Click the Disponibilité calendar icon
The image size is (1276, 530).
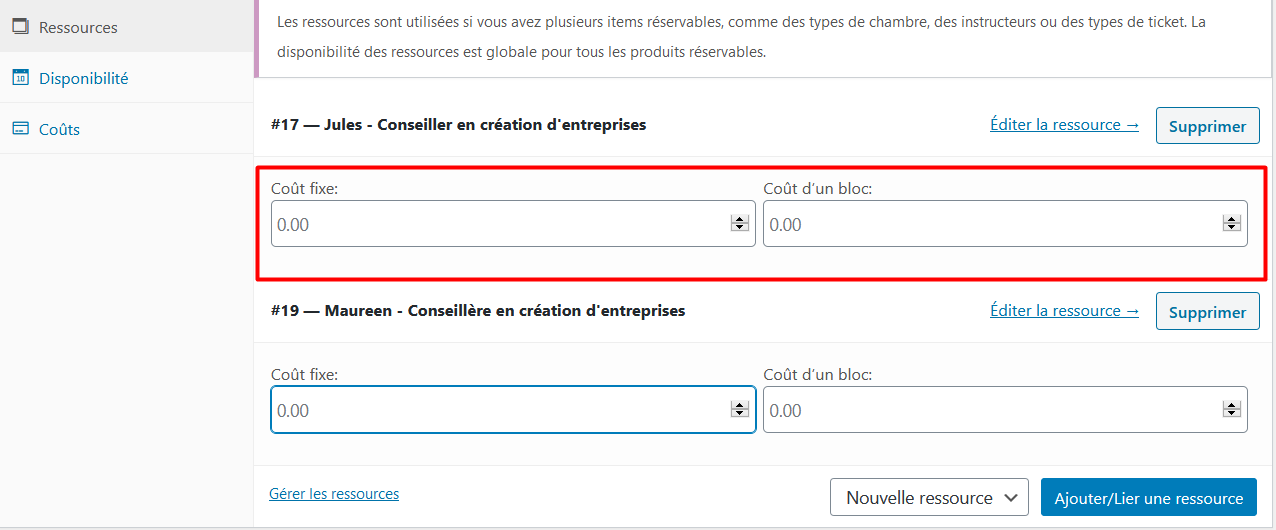click(20, 78)
